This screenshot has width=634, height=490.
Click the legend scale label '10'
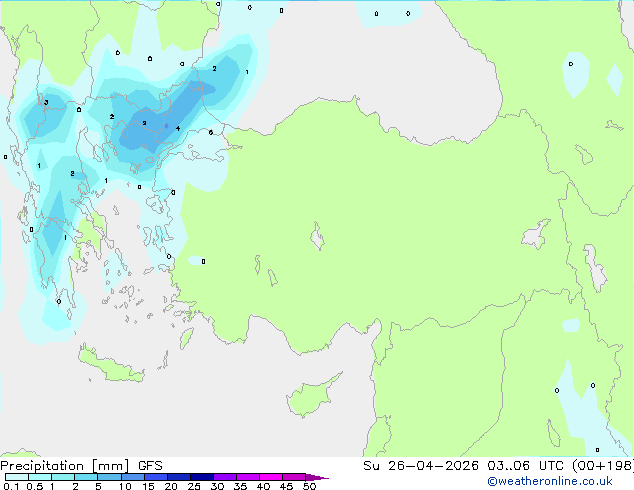[125, 486]
